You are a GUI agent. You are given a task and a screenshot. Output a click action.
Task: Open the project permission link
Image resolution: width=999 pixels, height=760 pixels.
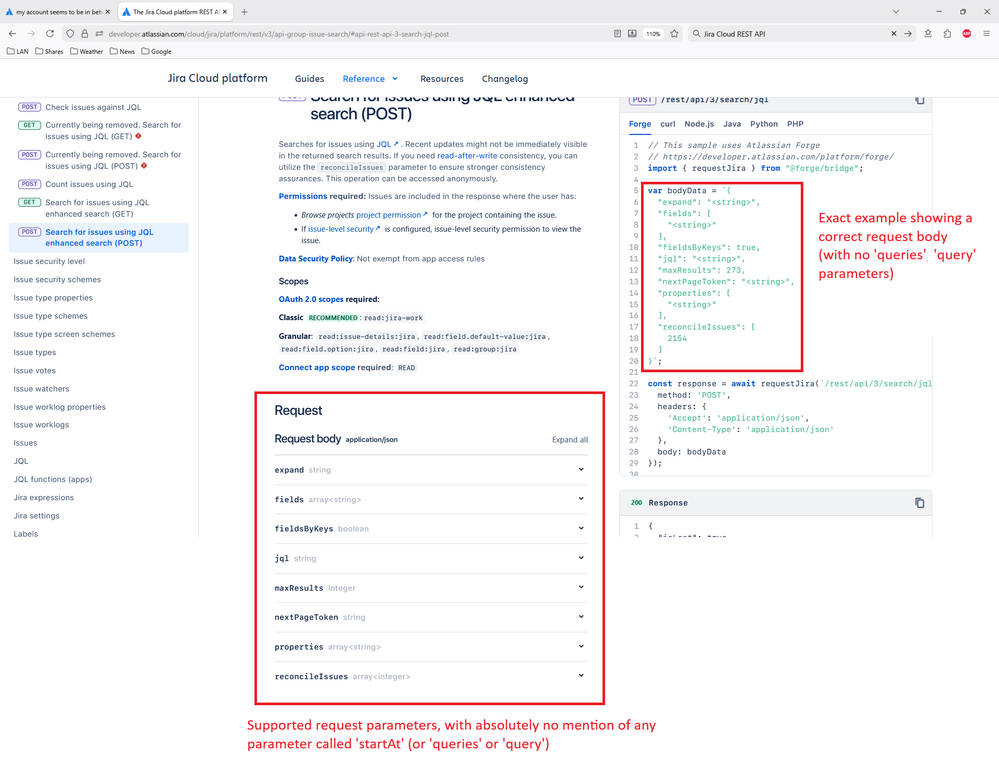[392, 215]
